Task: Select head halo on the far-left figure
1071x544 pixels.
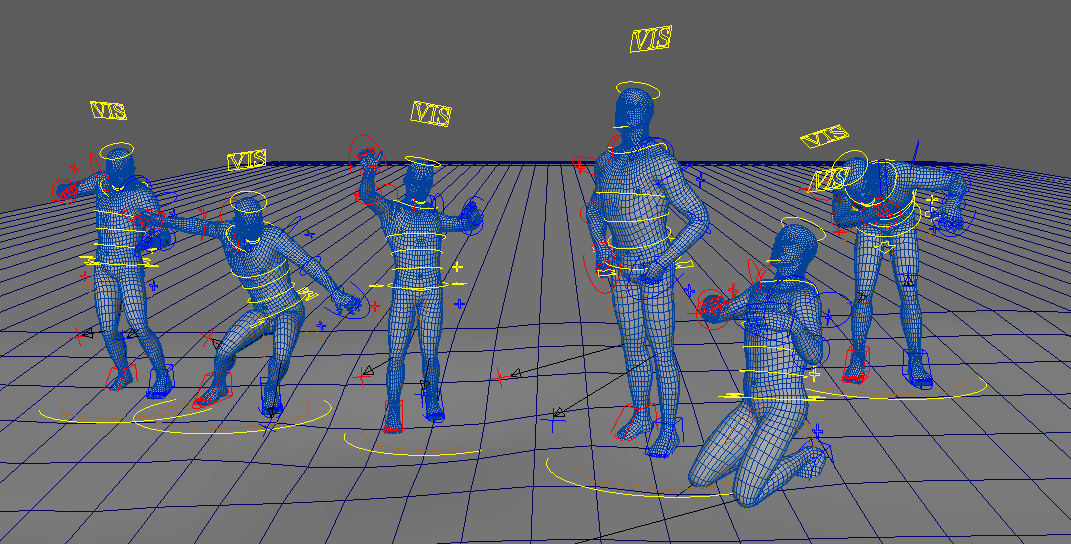Action: pos(117,151)
